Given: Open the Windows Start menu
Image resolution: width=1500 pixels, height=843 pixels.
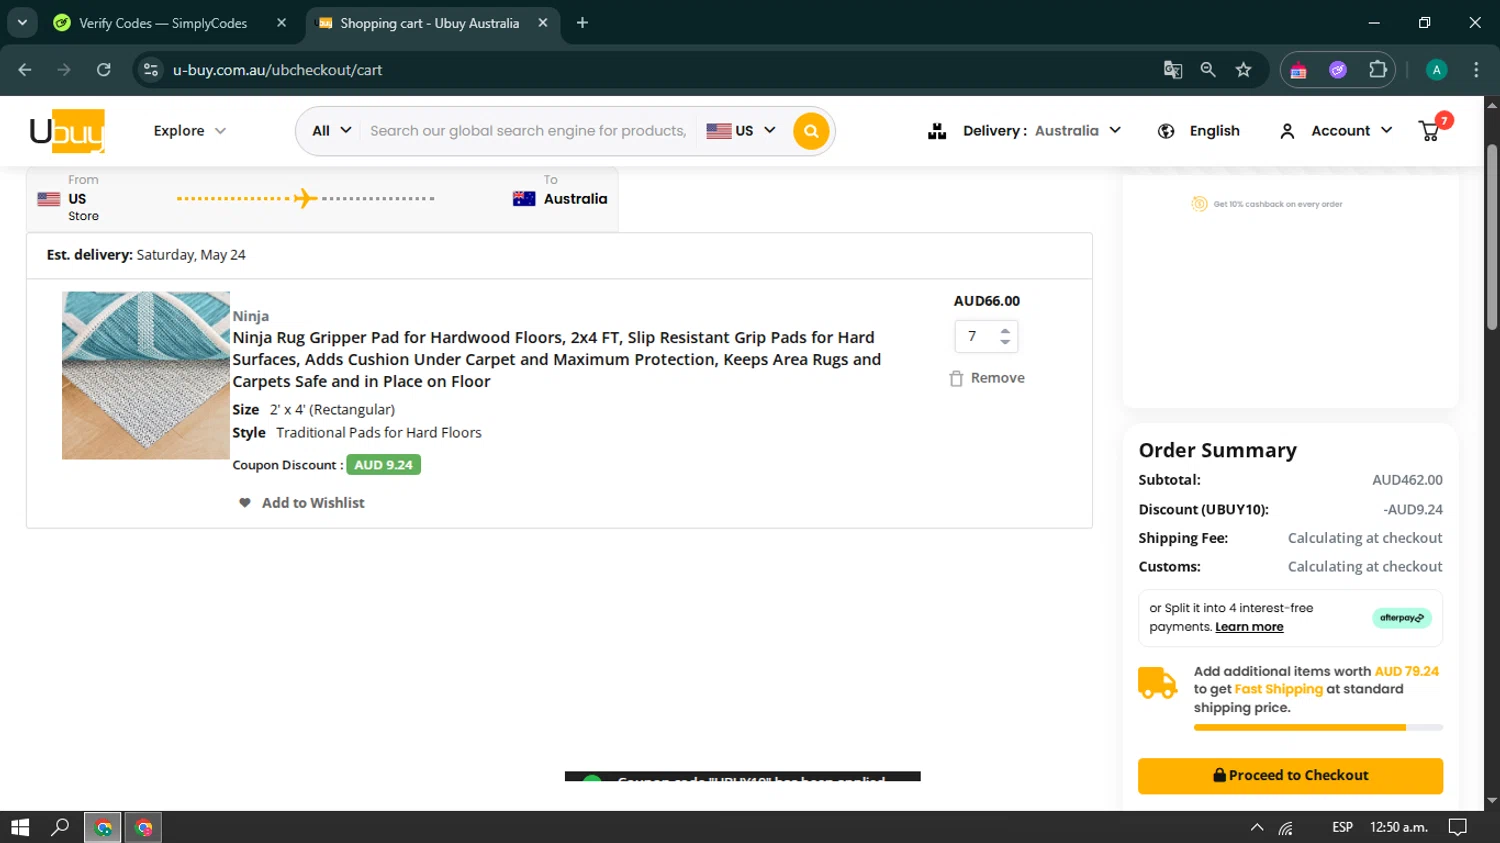Looking at the screenshot, I should coord(20,827).
